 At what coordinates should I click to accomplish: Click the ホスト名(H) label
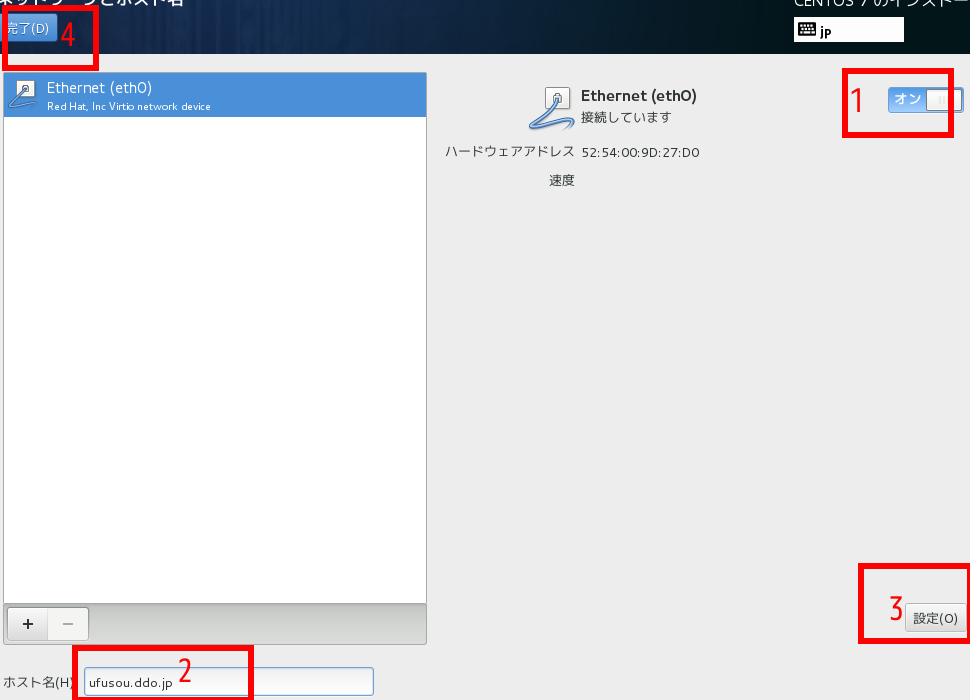38,682
